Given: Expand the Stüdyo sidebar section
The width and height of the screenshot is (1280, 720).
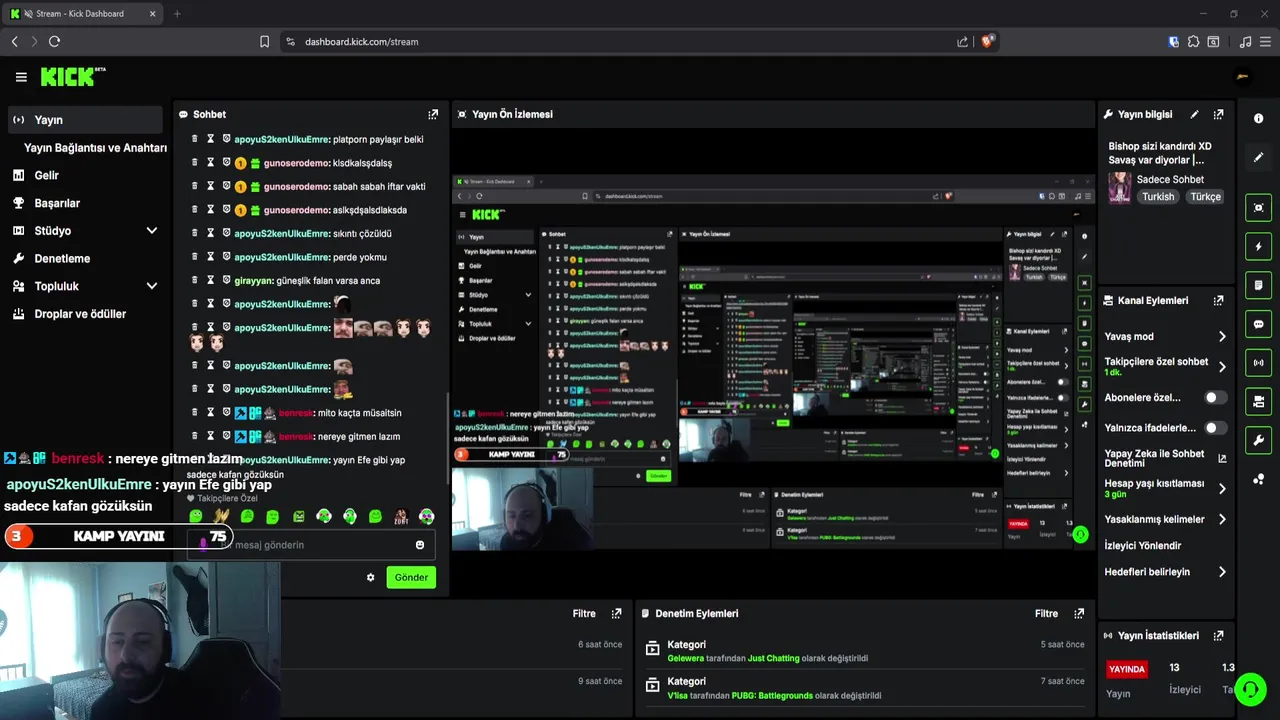Looking at the screenshot, I should click(x=152, y=231).
